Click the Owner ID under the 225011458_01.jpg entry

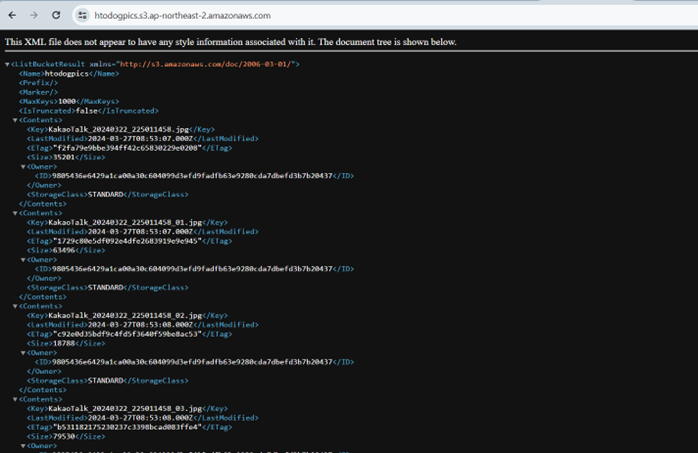192,269
